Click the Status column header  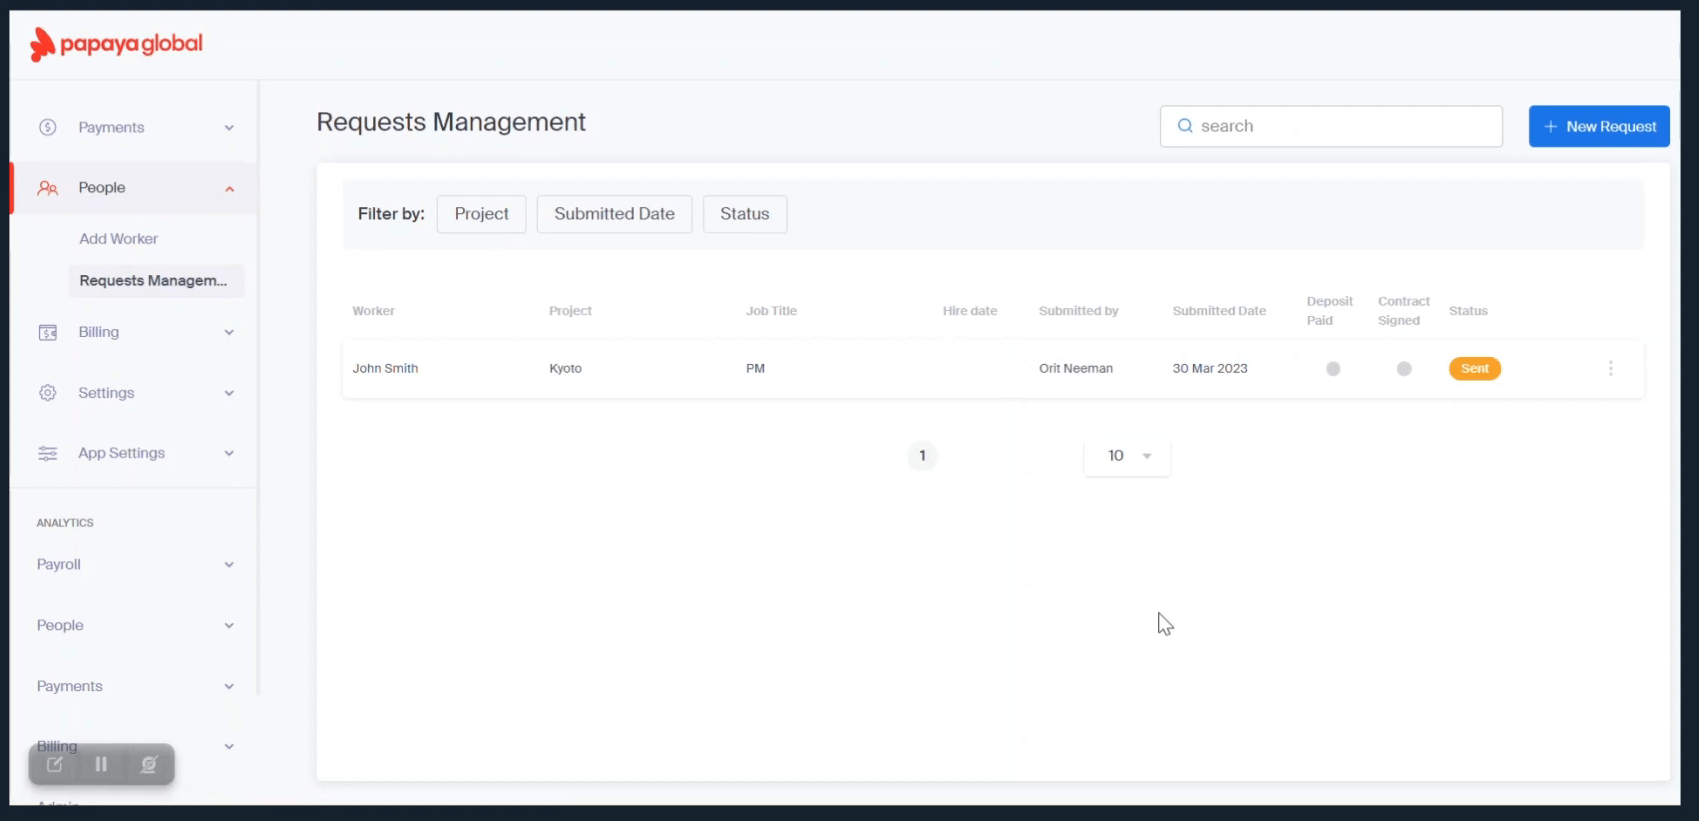(1468, 311)
